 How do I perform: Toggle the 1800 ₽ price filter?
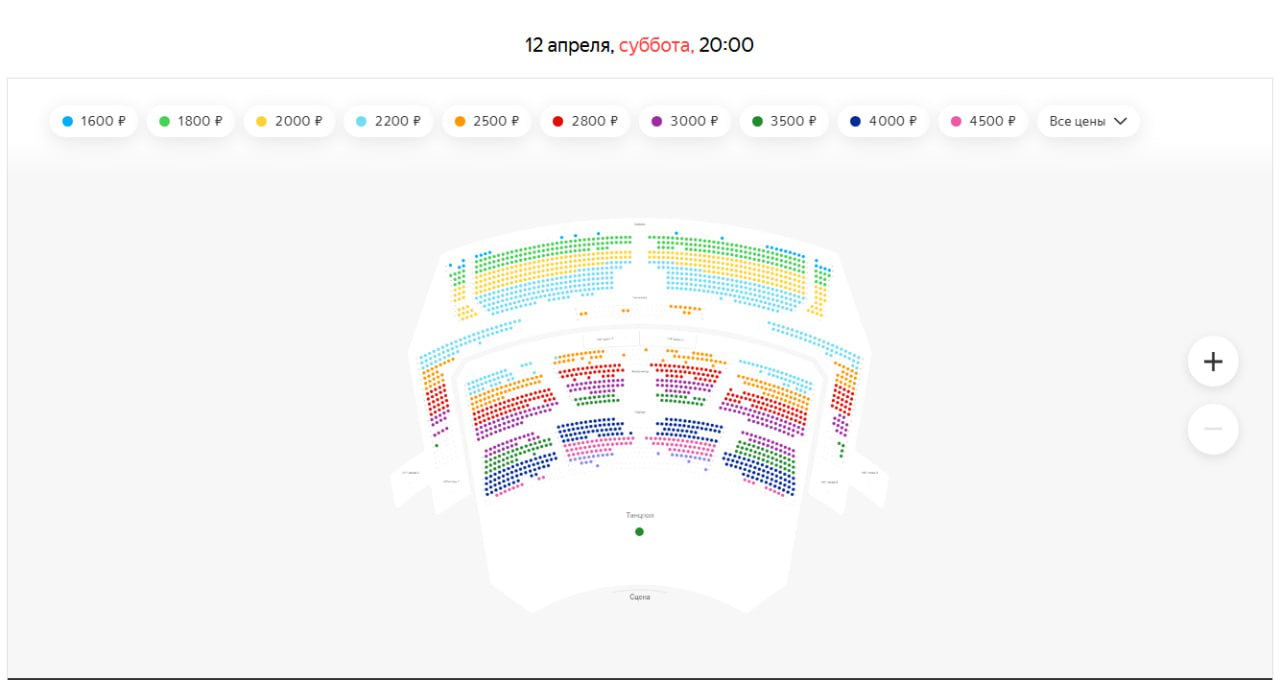tap(191, 121)
